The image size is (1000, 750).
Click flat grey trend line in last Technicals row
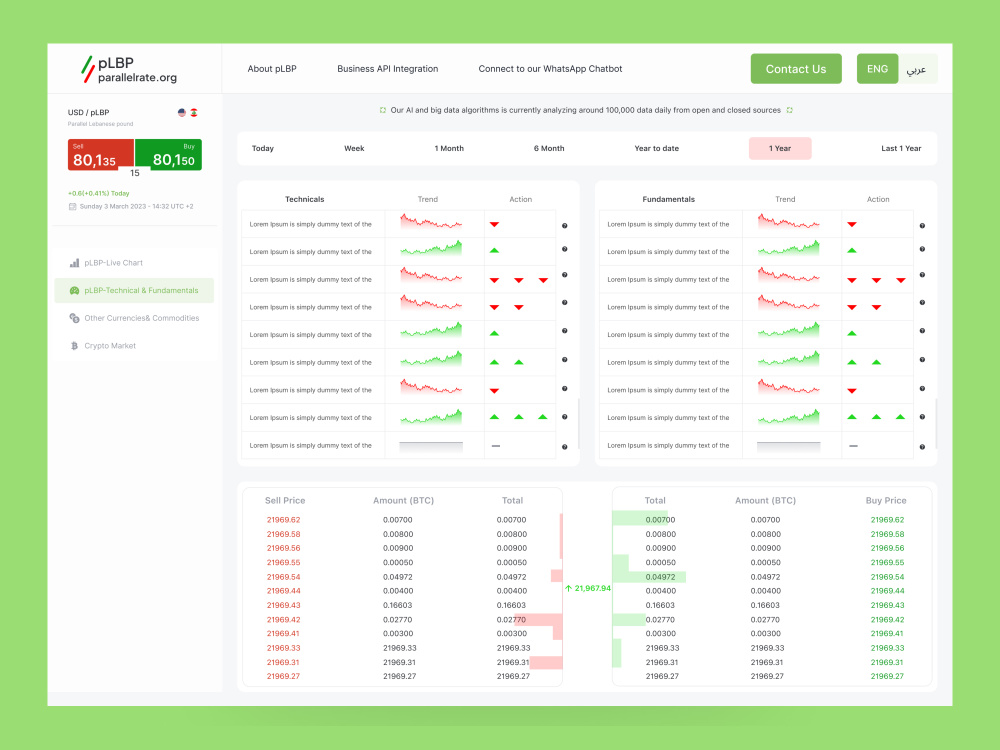coord(431,446)
